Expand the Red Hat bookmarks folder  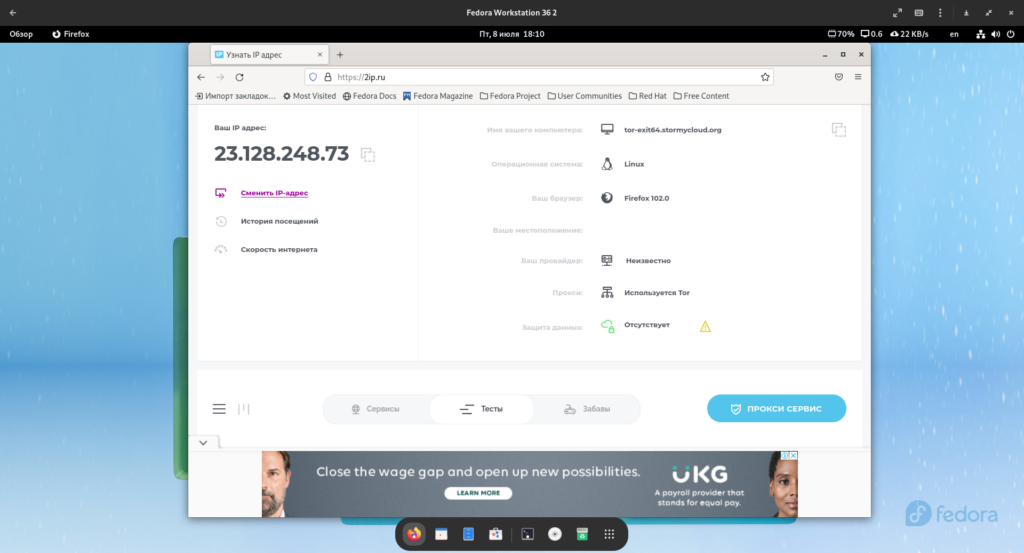point(647,96)
